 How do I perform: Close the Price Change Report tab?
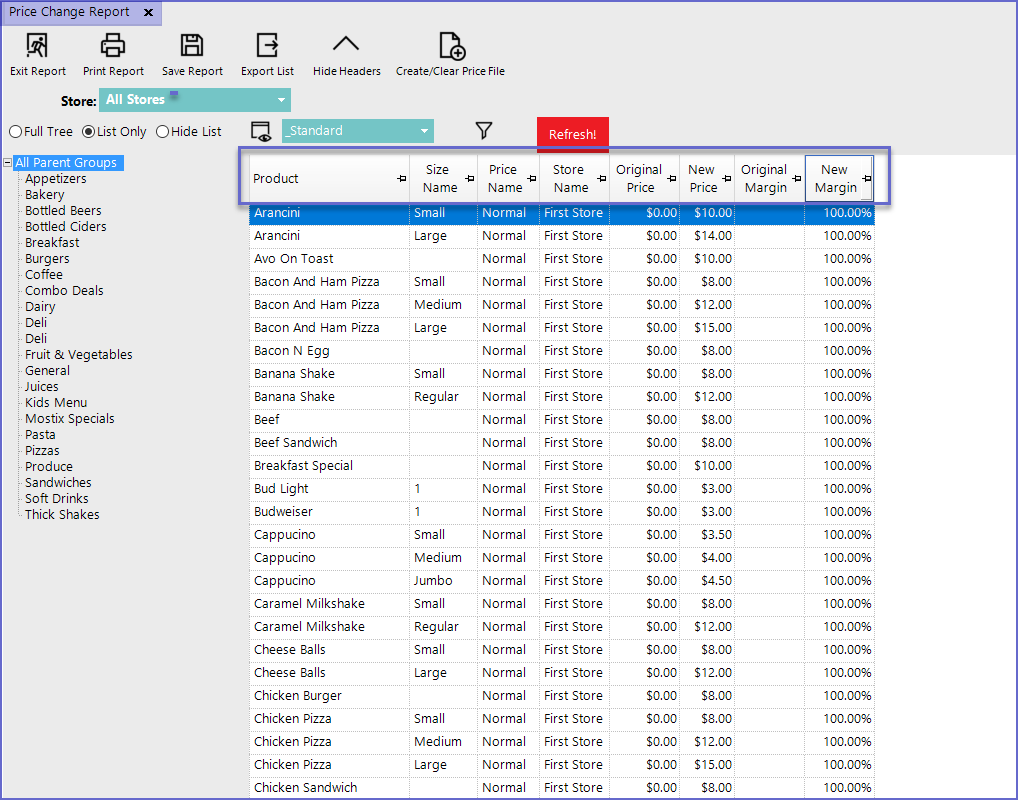(x=148, y=13)
